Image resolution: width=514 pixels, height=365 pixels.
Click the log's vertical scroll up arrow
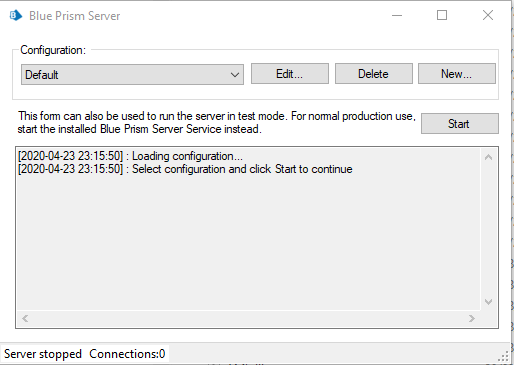click(488, 157)
